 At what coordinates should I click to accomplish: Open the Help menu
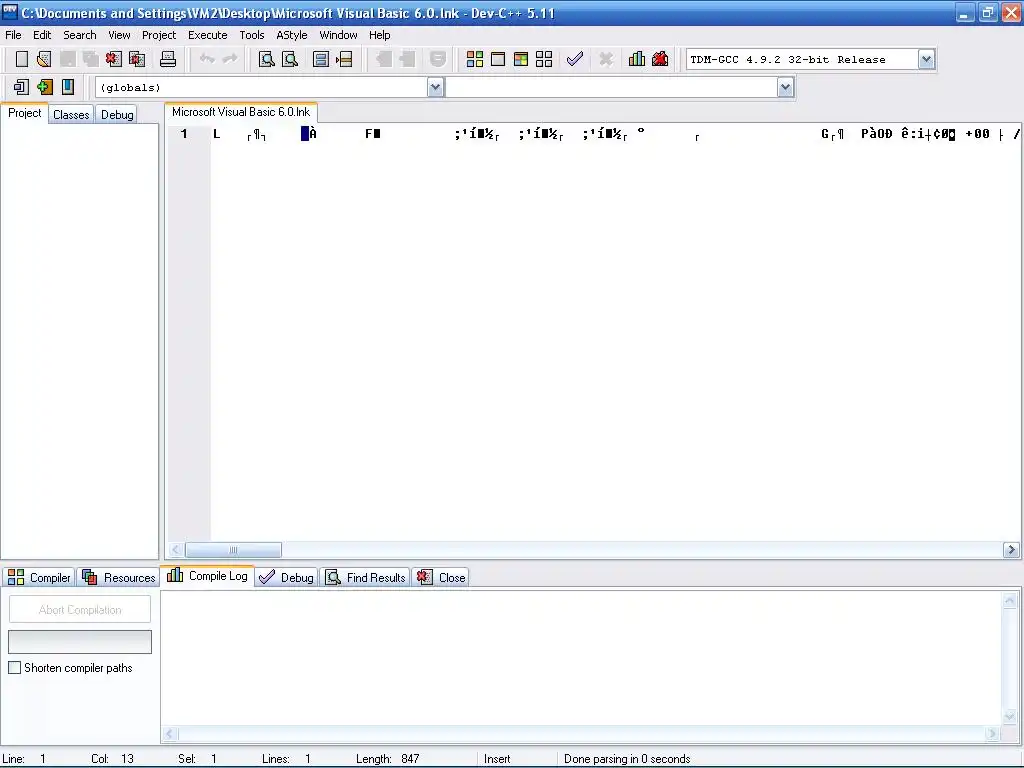coord(379,35)
